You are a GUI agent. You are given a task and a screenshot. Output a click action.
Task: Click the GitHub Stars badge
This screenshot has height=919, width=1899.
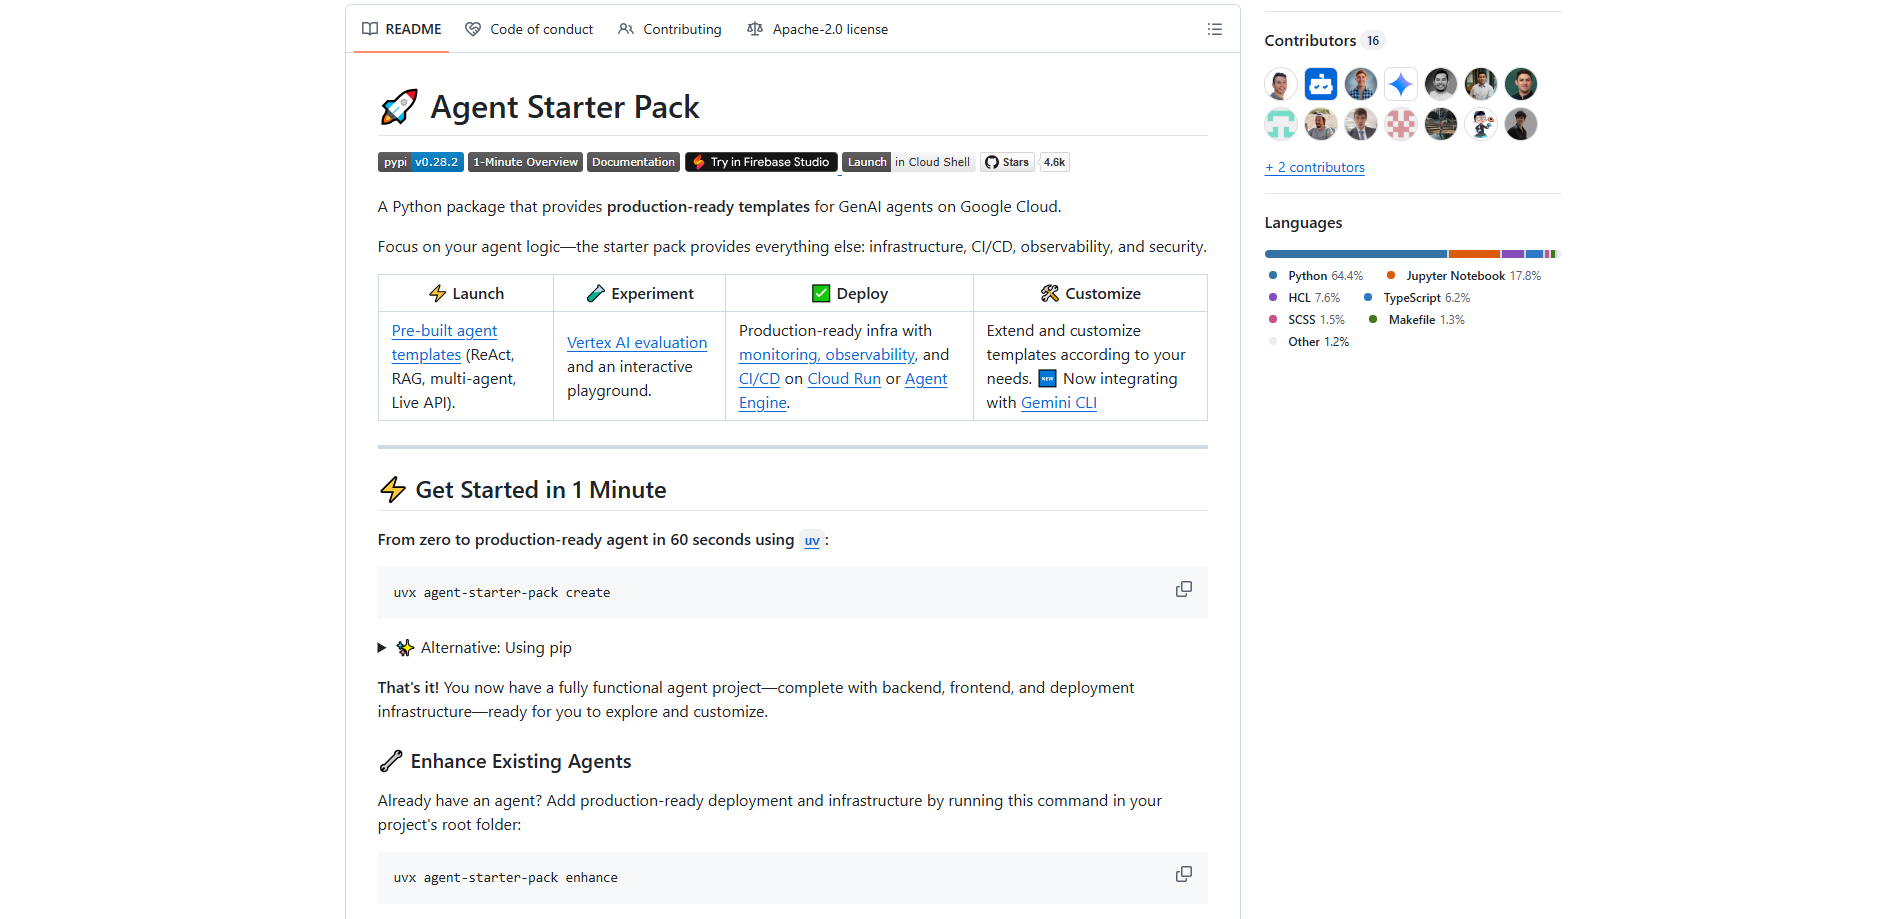(1024, 162)
